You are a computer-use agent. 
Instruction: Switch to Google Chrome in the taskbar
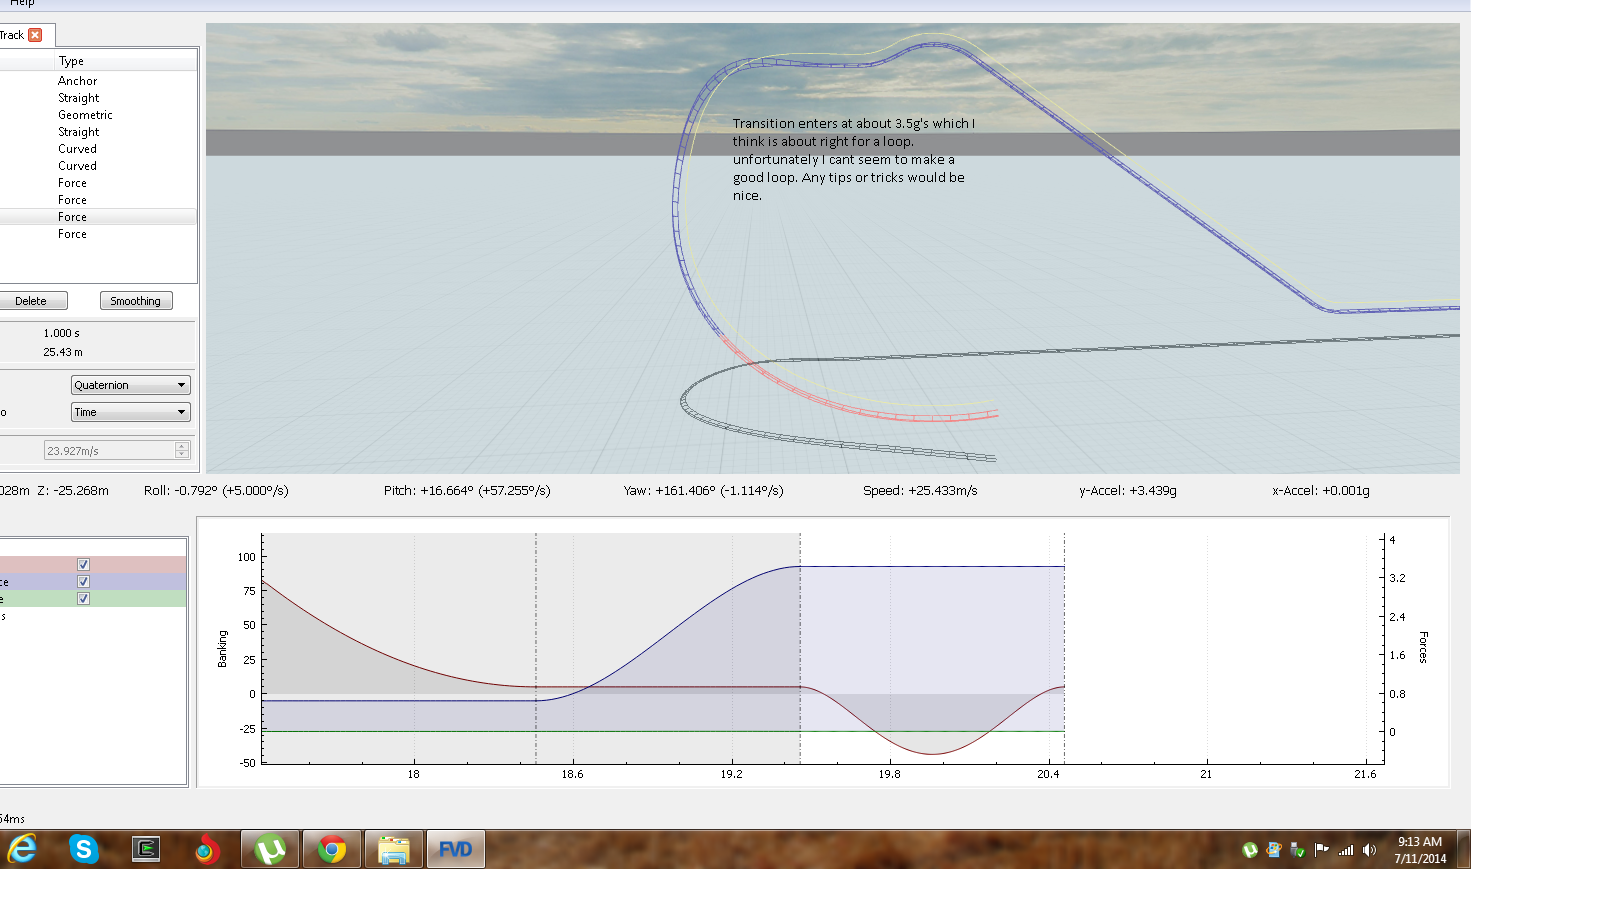332,849
